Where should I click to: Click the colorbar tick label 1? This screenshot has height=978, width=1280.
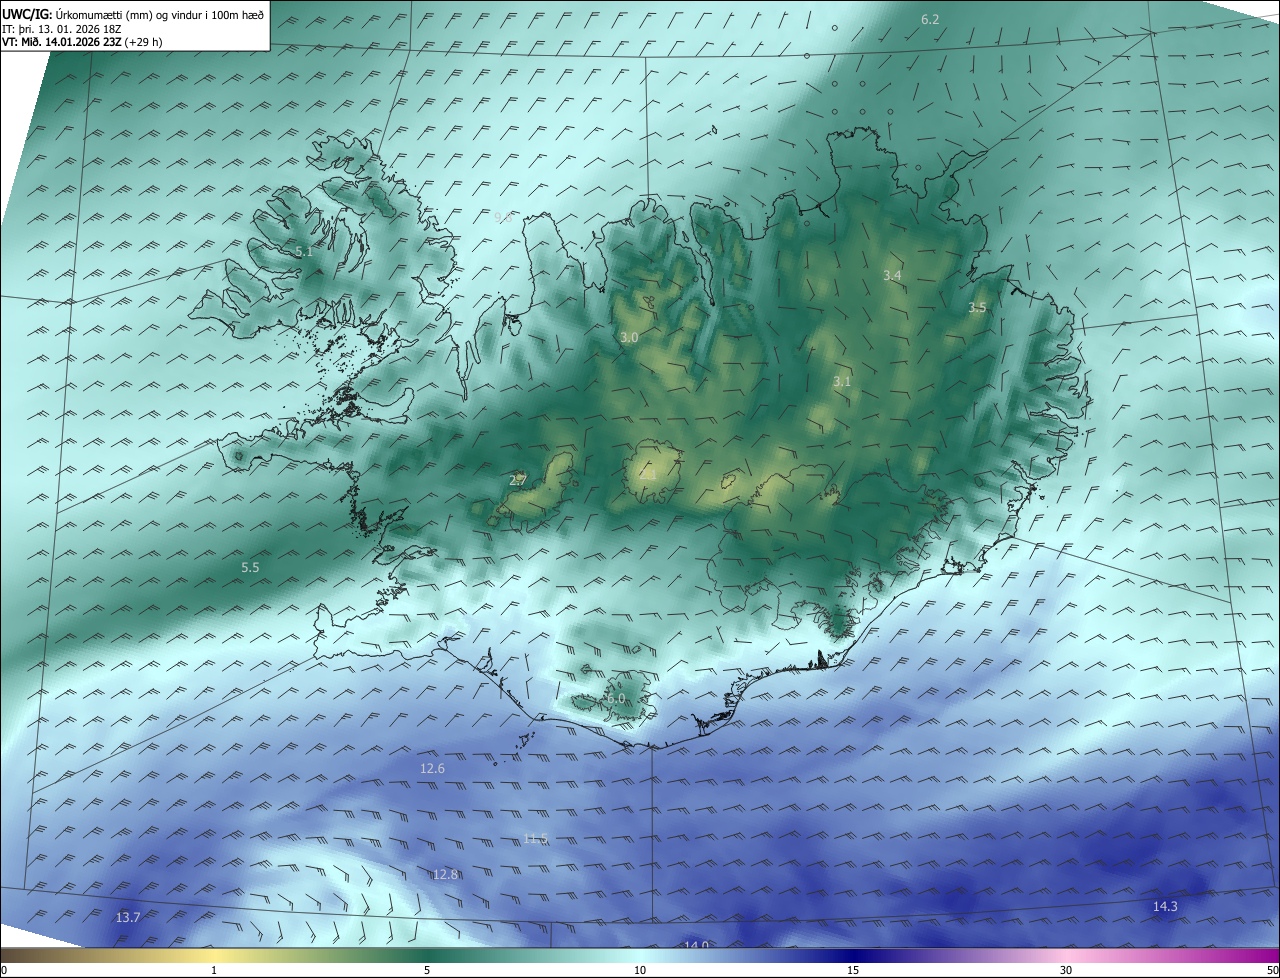(x=214, y=970)
